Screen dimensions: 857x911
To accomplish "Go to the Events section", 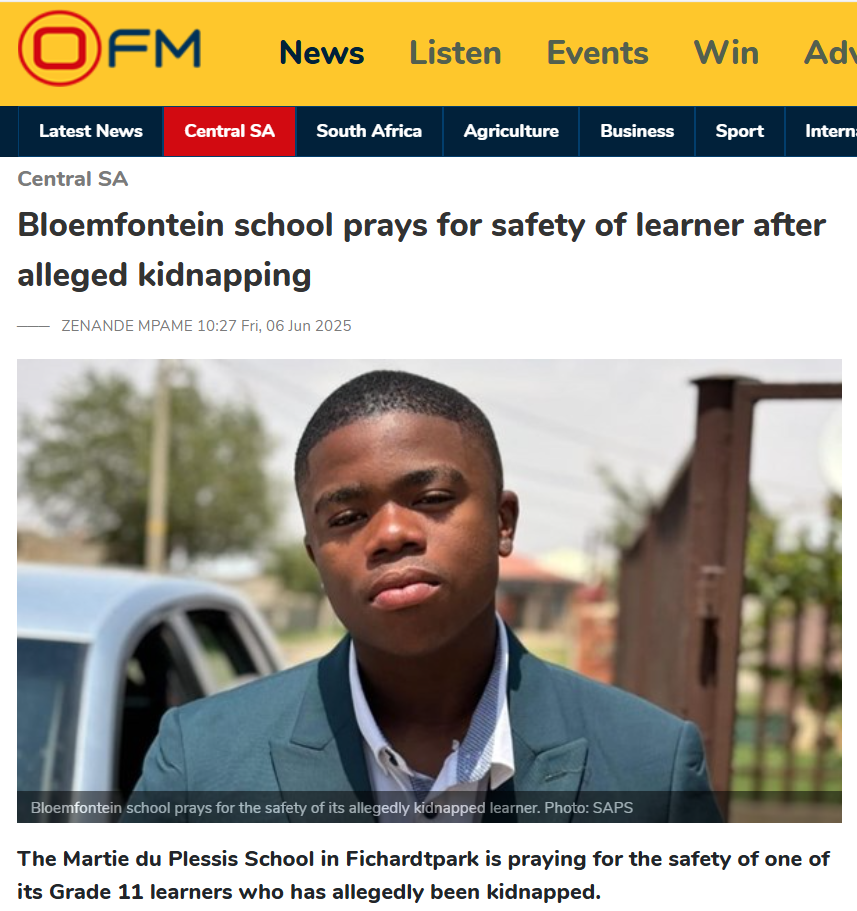I will (597, 53).
